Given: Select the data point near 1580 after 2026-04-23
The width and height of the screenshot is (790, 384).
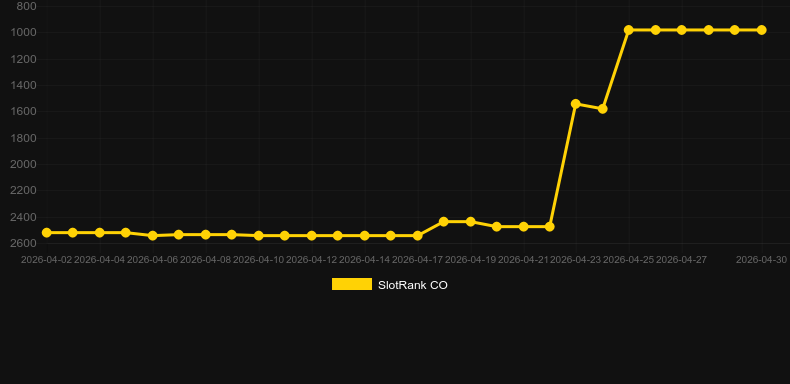Looking at the screenshot, I should 603,109.
